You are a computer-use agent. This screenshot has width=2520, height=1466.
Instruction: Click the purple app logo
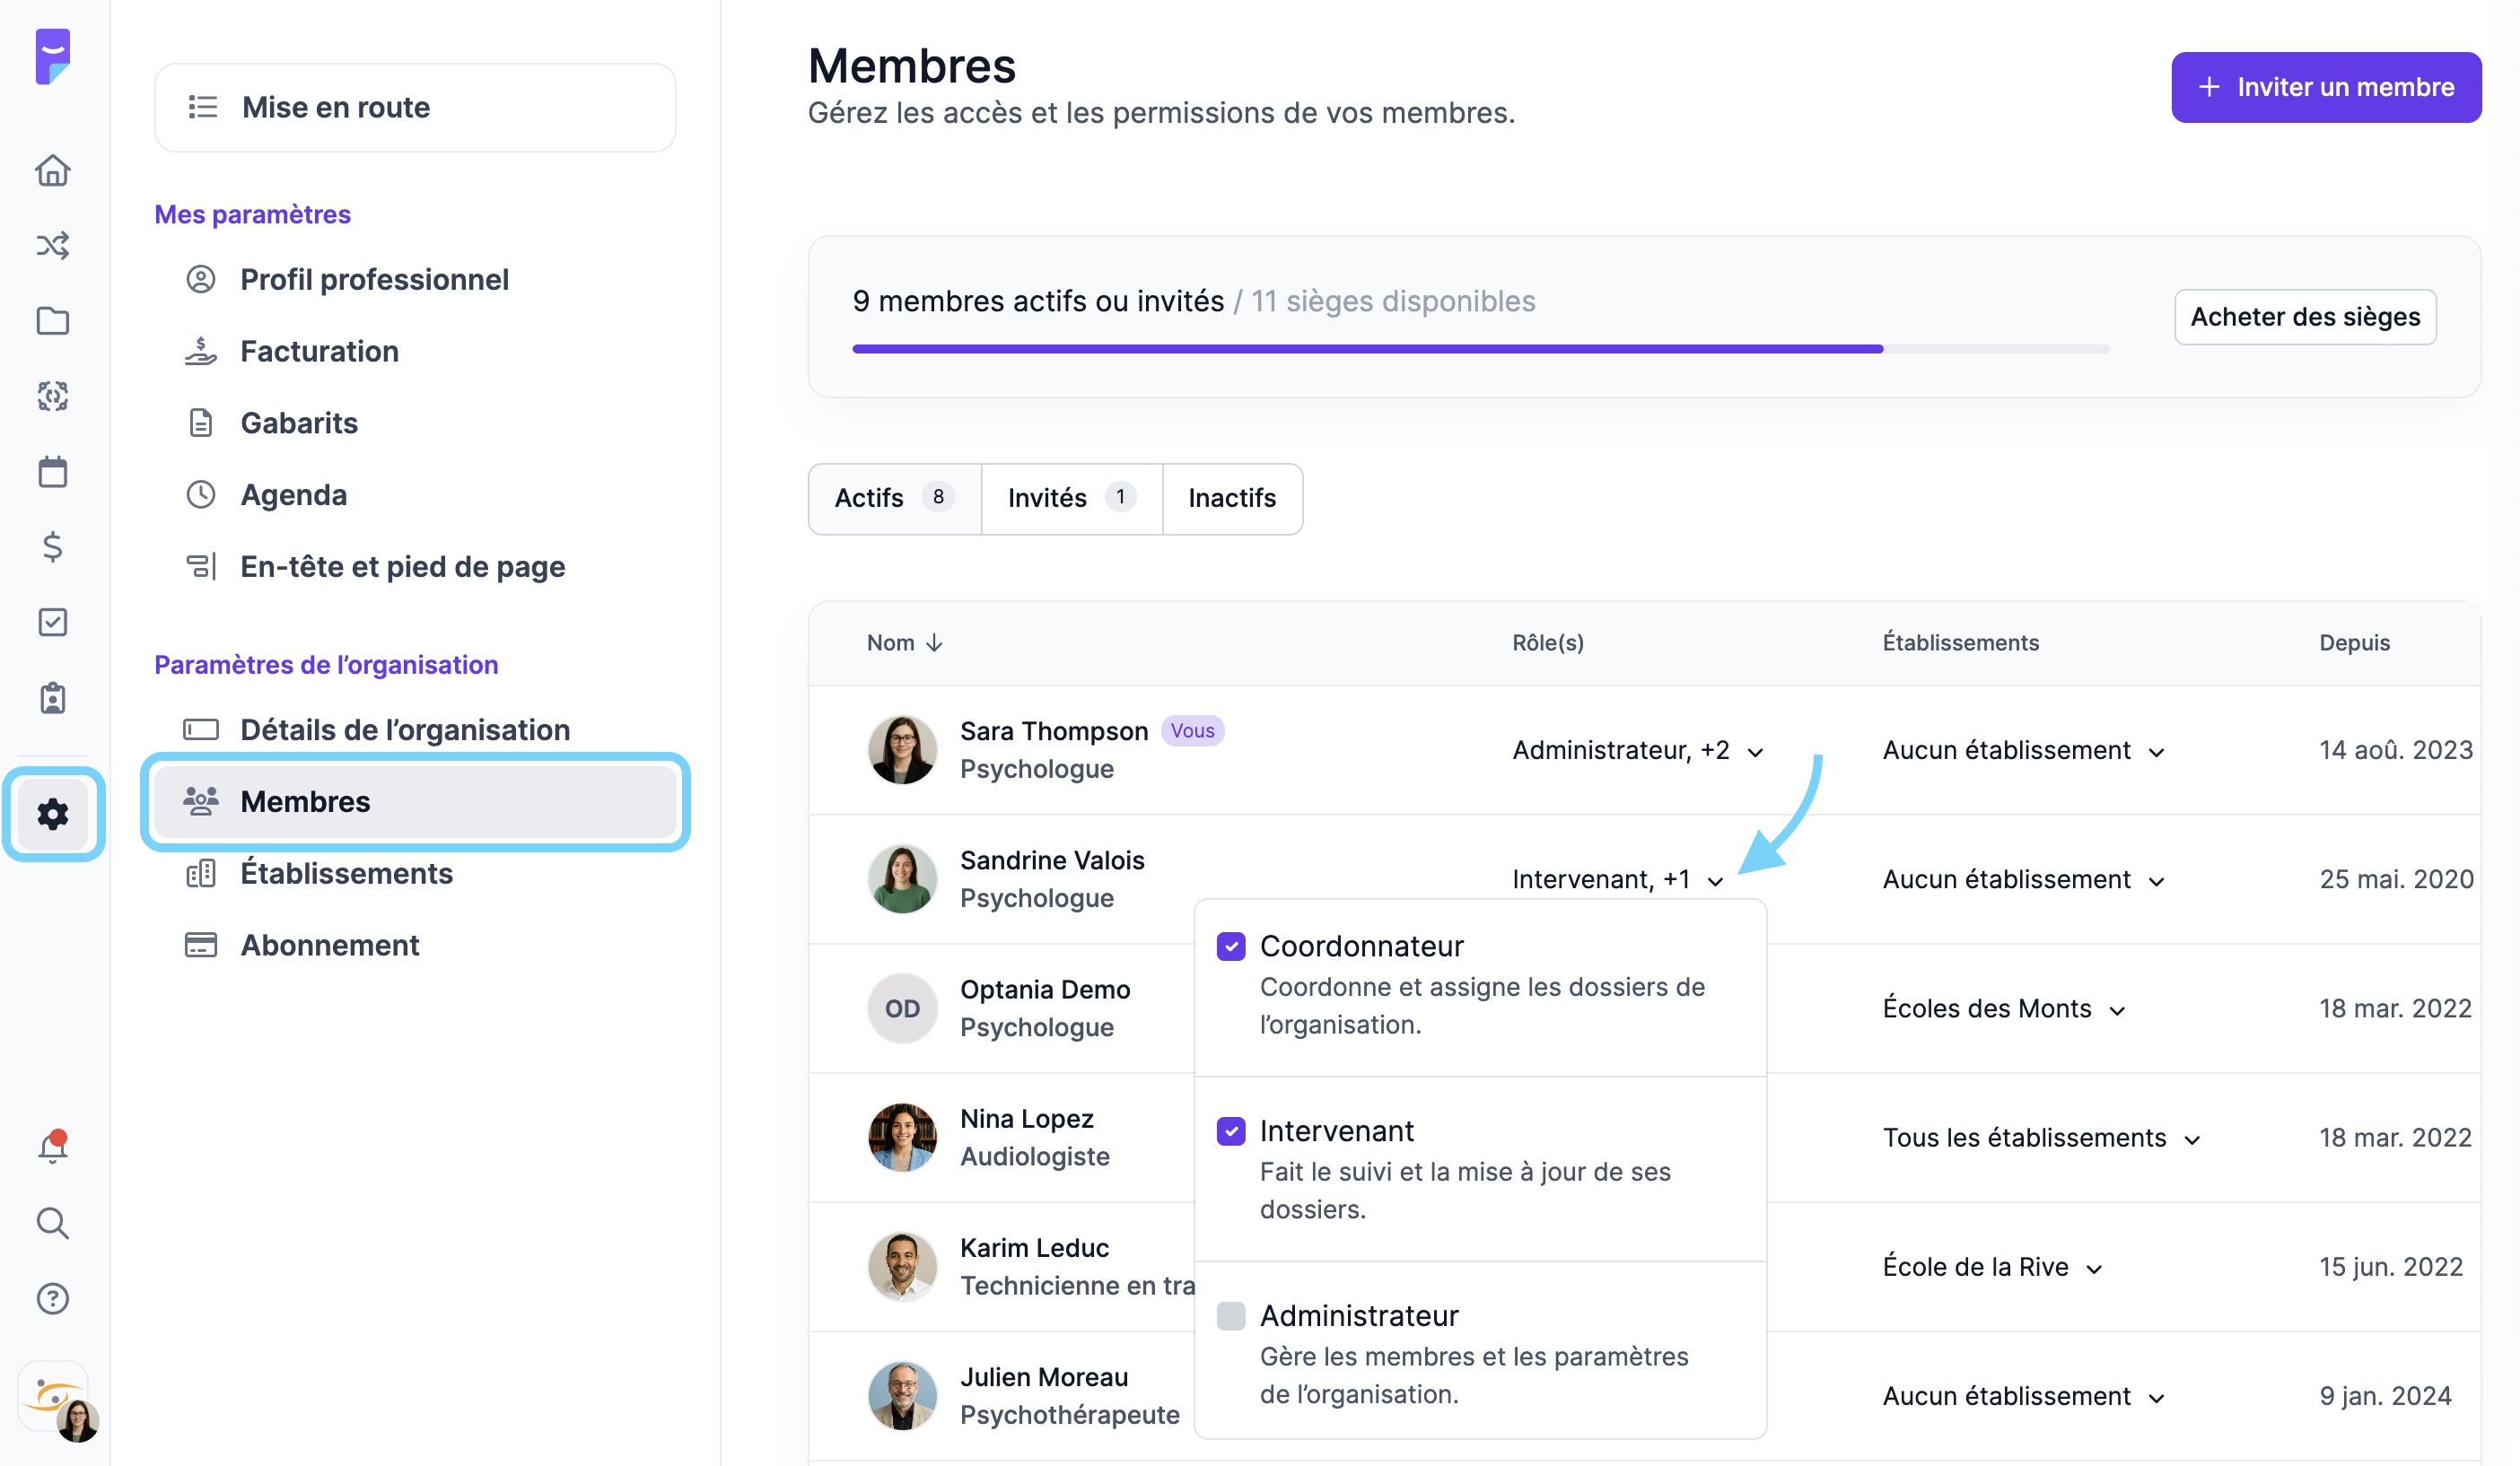pyautogui.click(x=53, y=57)
